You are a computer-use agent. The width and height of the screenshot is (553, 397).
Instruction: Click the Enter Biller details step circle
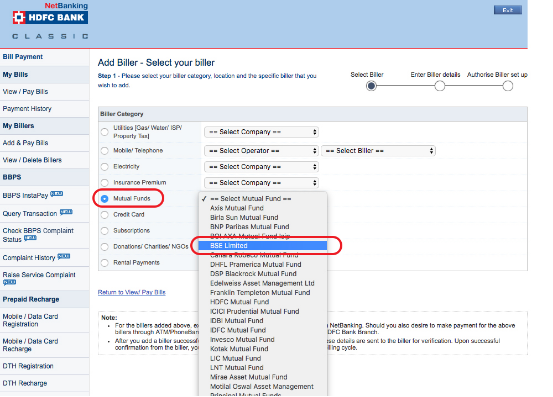coord(439,86)
